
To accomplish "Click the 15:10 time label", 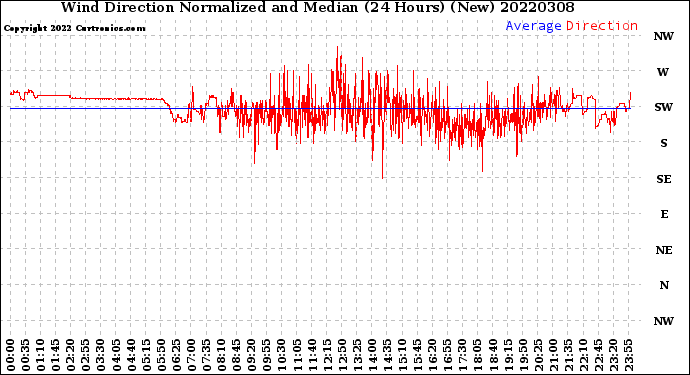I will [402, 355].
